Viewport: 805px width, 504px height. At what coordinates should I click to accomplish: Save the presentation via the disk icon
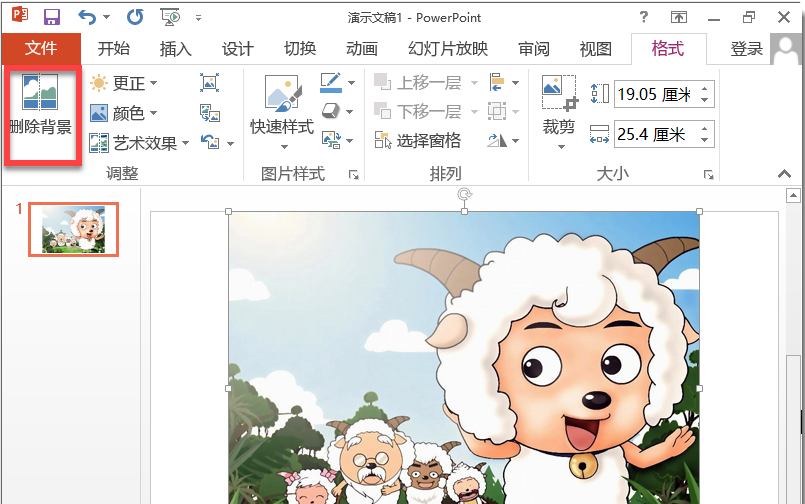pos(52,17)
